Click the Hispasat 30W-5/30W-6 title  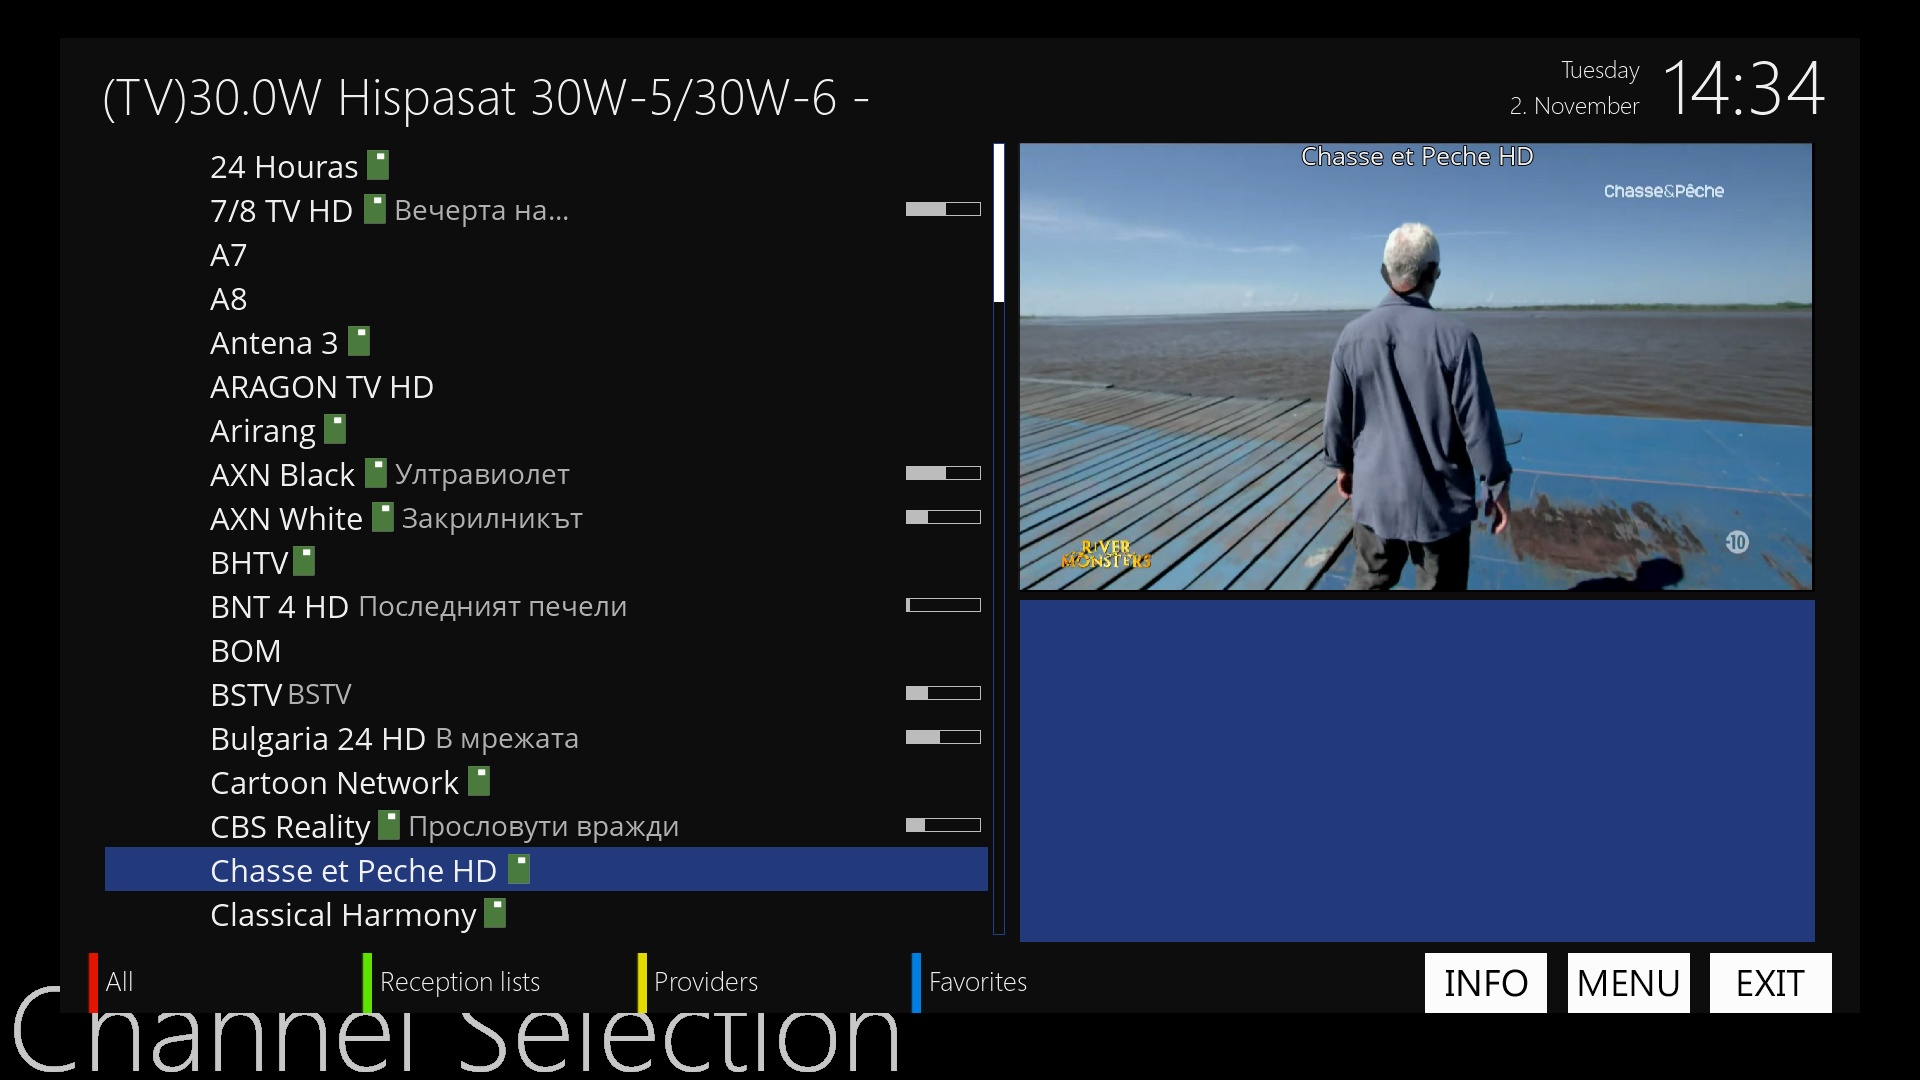pos(486,98)
